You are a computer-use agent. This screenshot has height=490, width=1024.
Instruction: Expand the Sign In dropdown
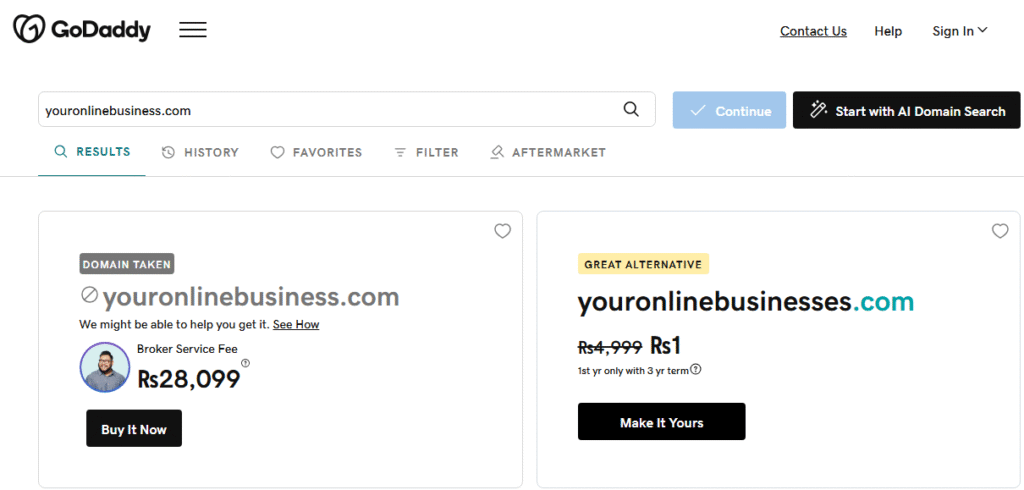(959, 31)
